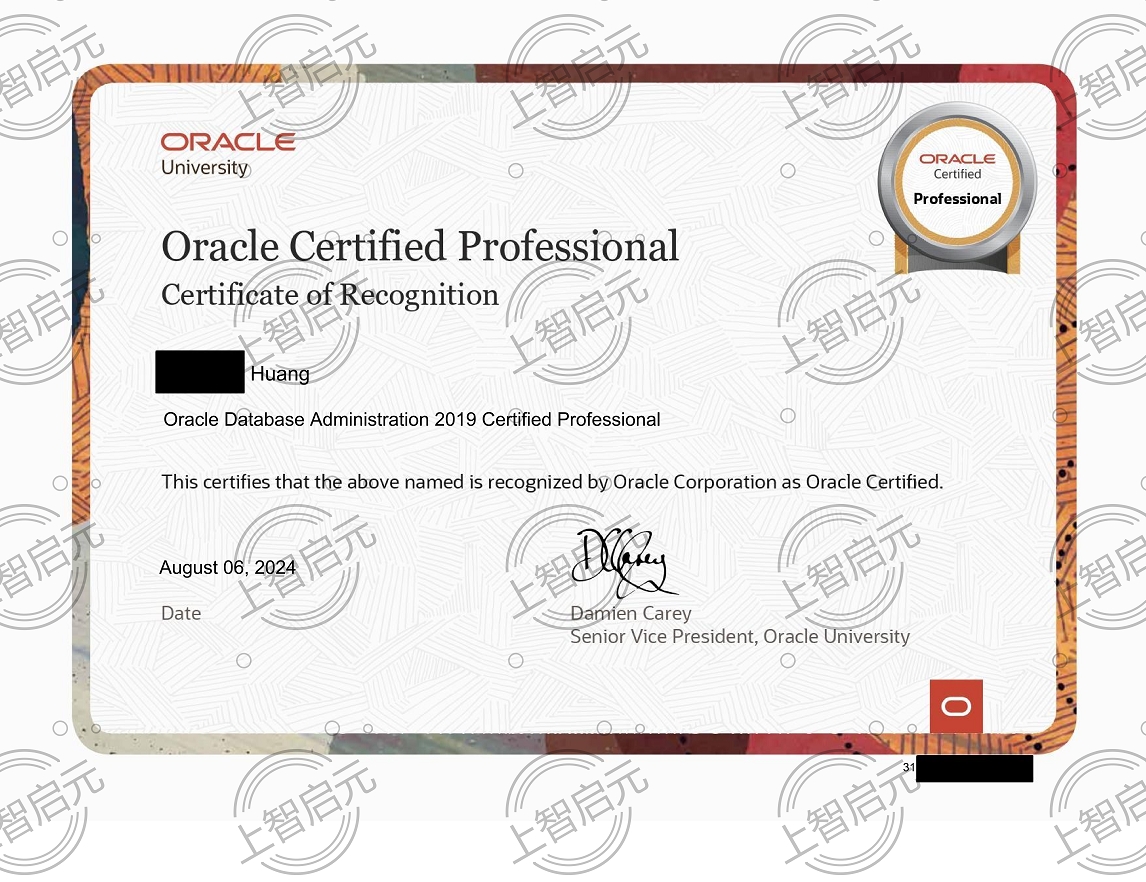Click the "Damien Carey" printed name

(x=631, y=614)
